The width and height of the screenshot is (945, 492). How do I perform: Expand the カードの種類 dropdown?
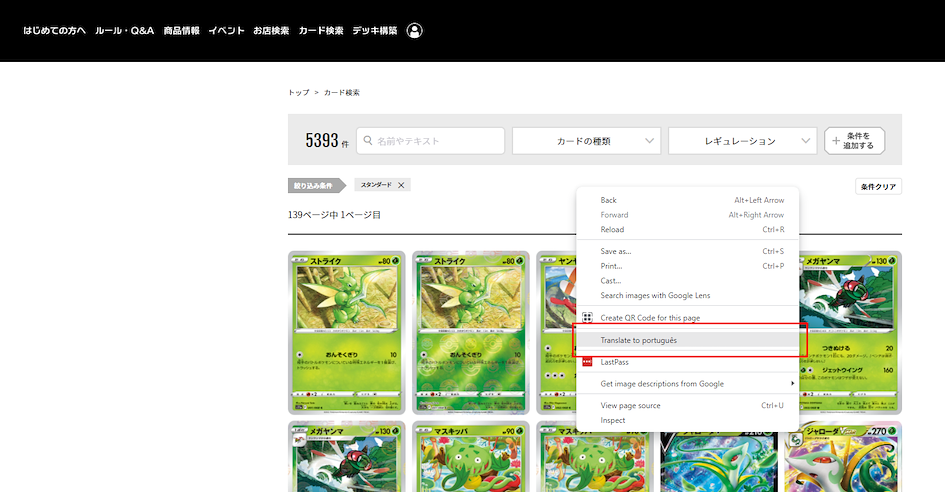click(586, 140)
